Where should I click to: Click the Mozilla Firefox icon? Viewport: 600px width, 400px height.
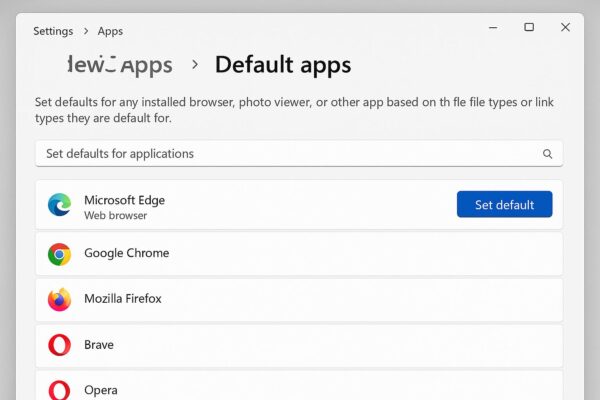[x=59, y=299]
